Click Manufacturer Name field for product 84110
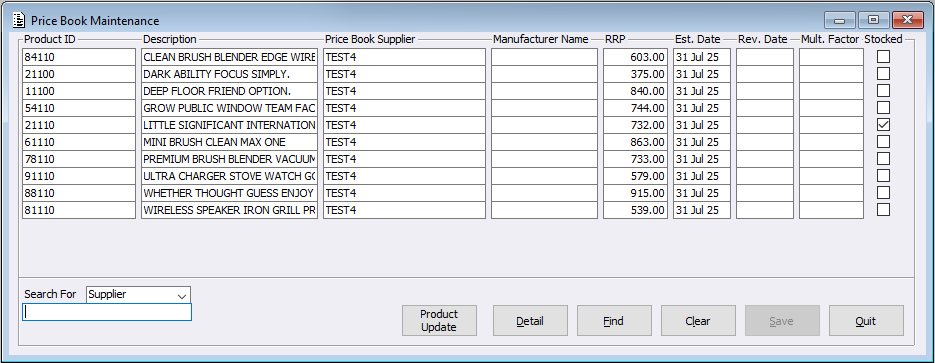This screenshot has height=363, width=935. pos(544,57)
